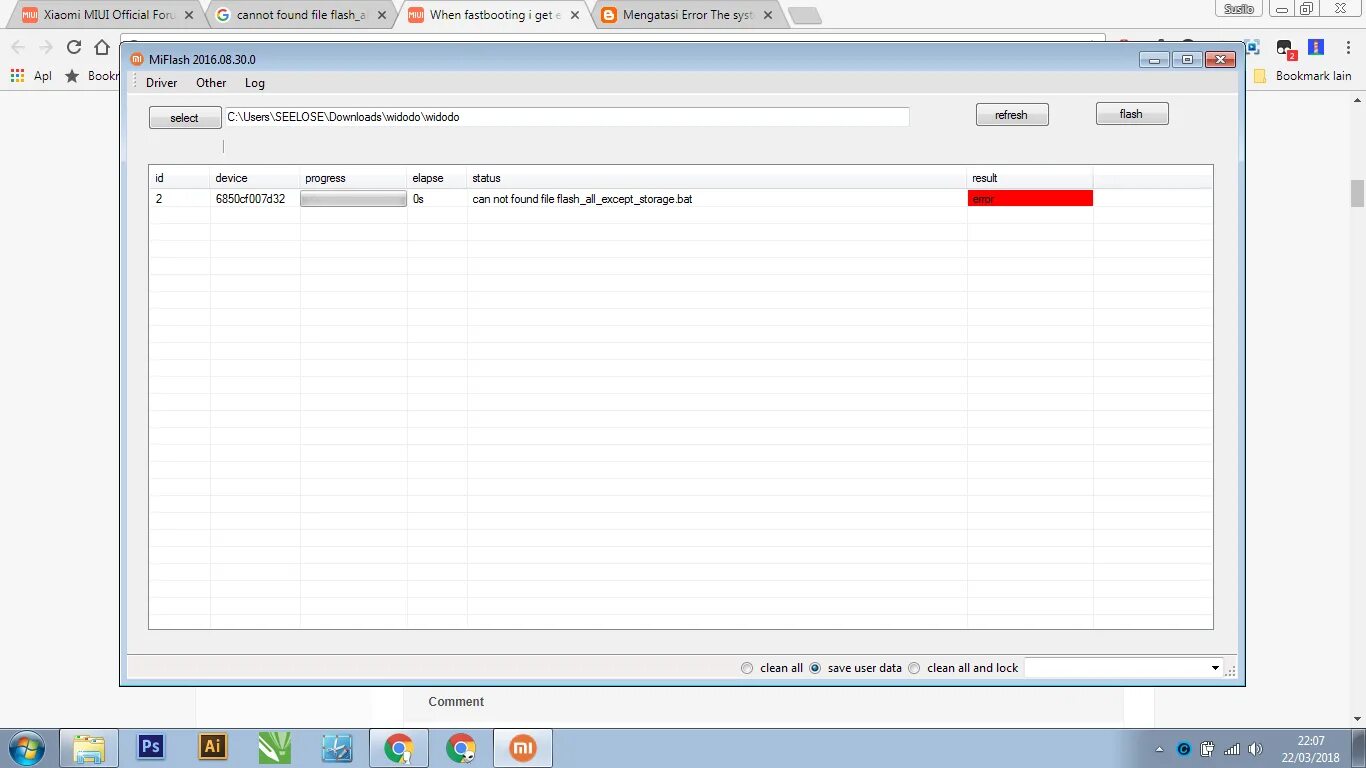The height and width of the screenshot is (768, 1366).
Task: Open the Driver menu in MiFlash
Action: click(x=161, y=83)
